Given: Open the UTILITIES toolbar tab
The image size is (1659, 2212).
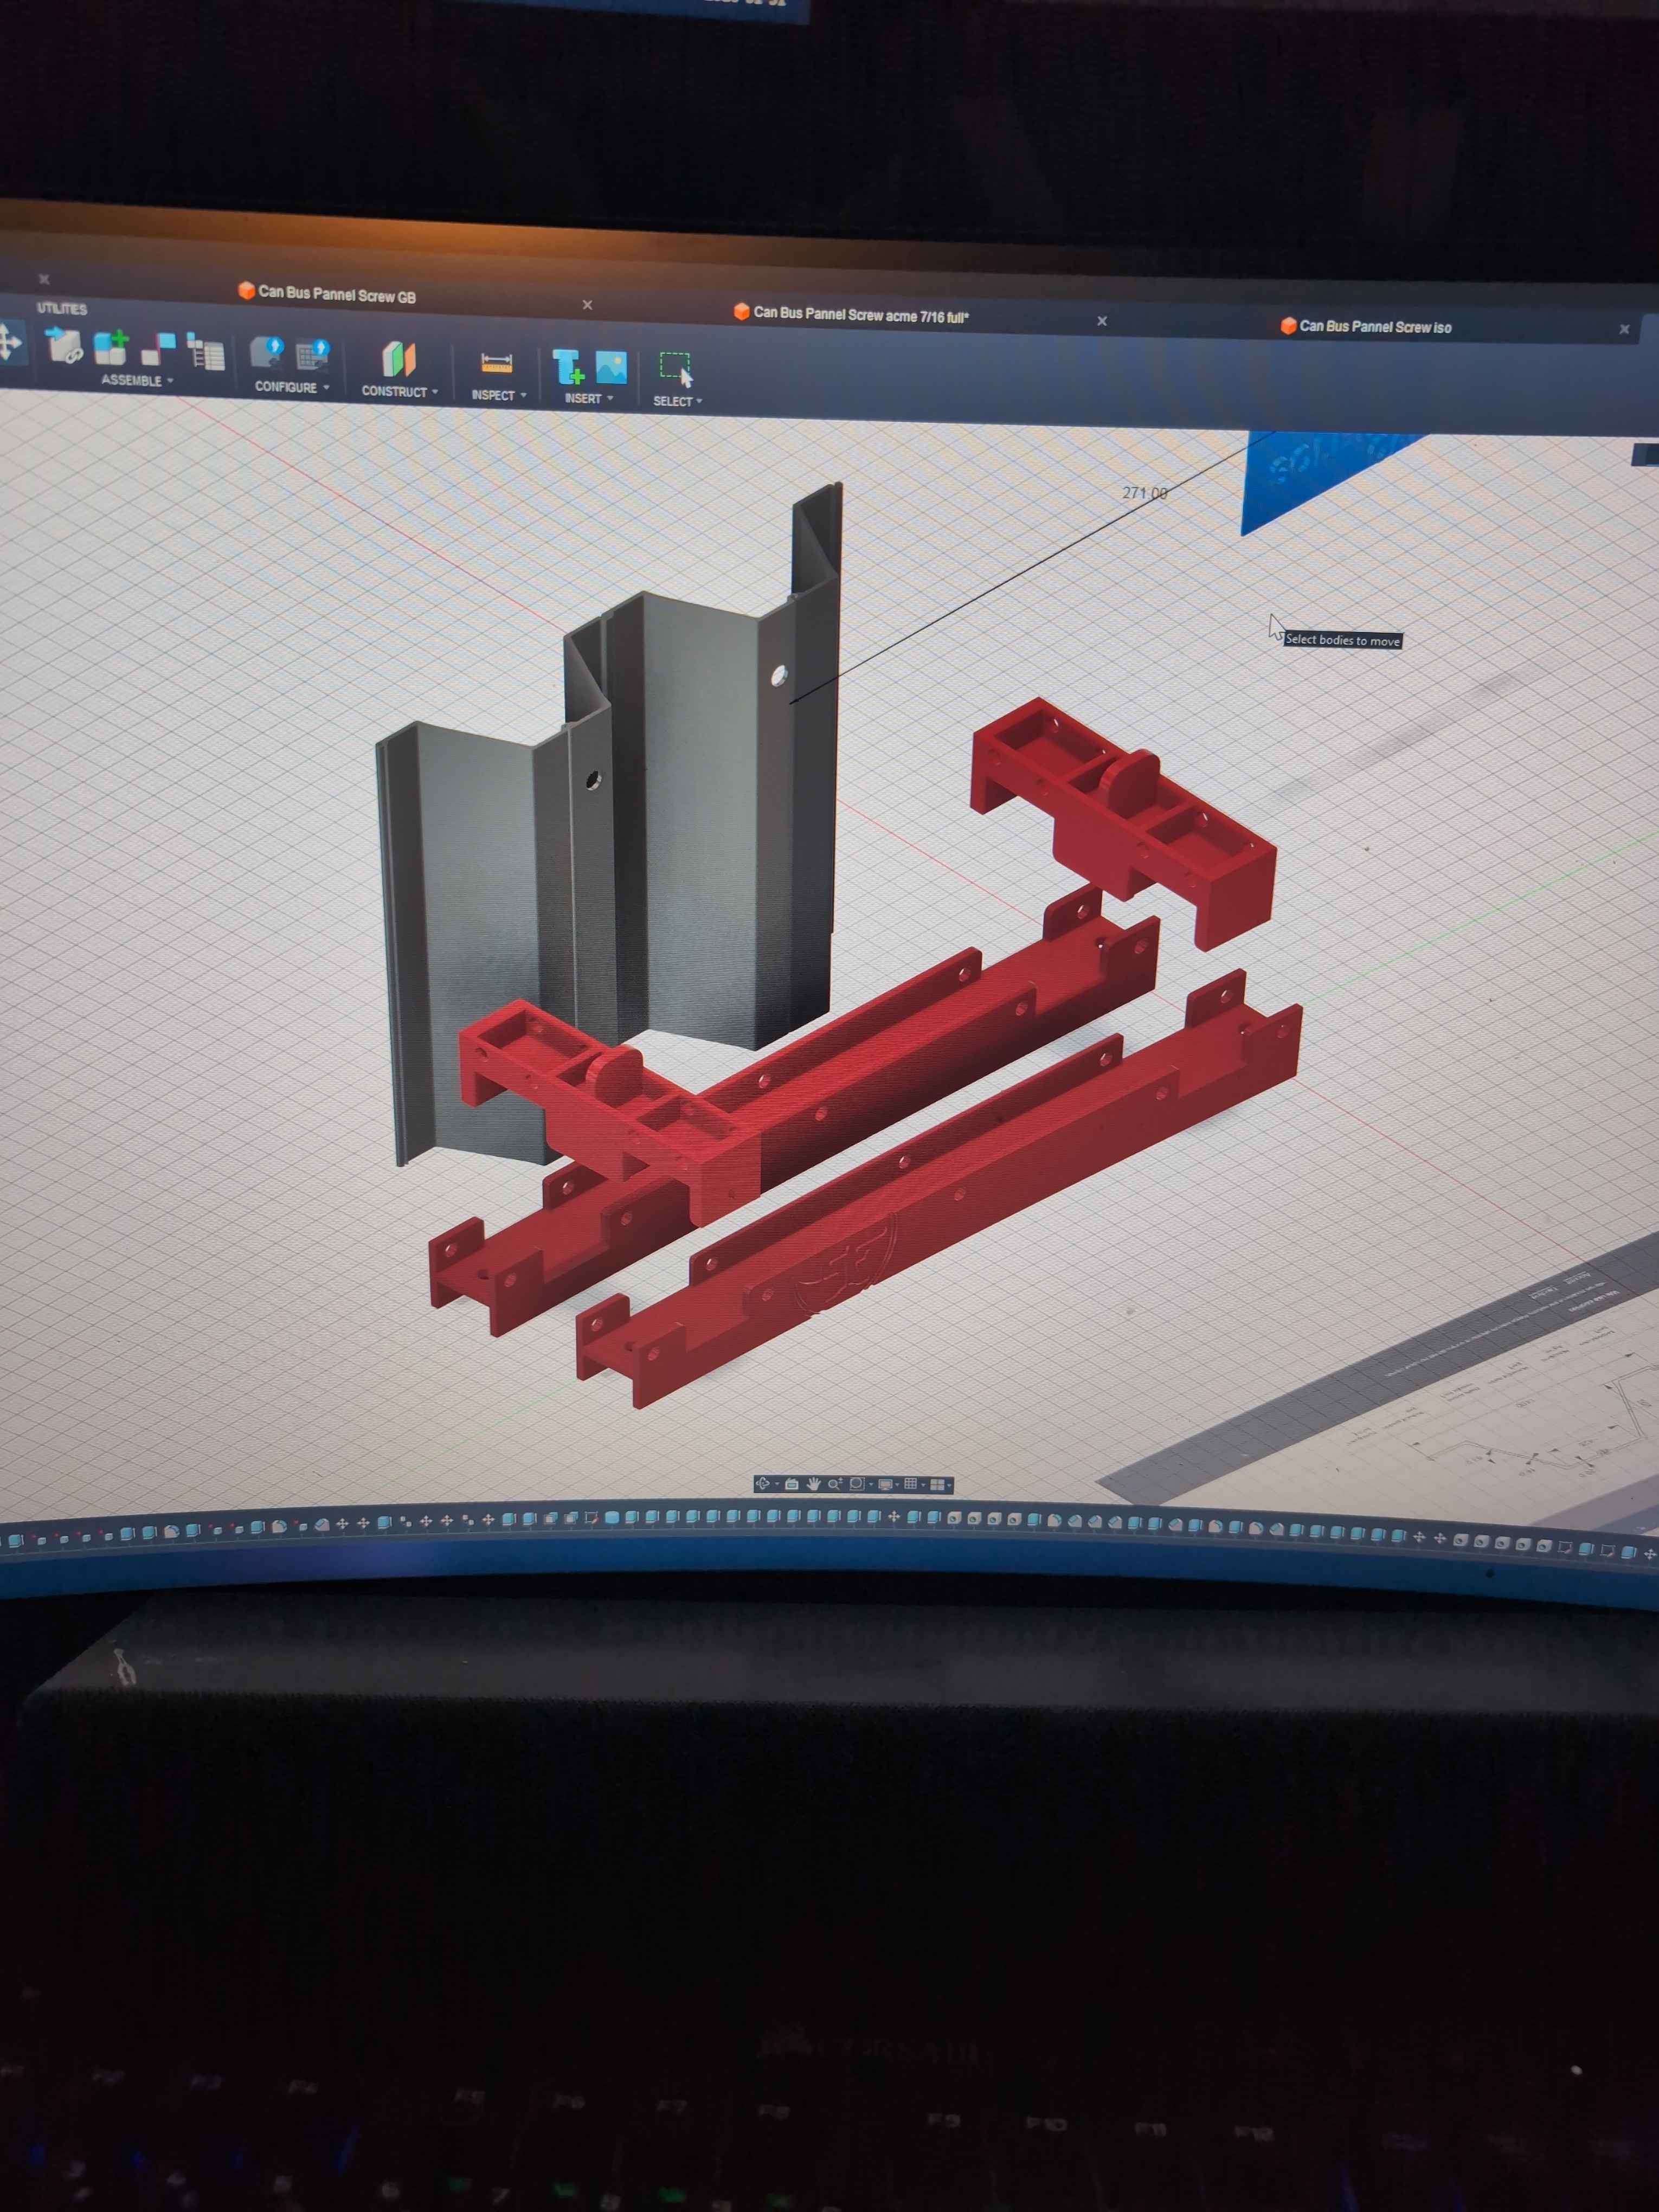Looking at the screenshot, I should (62, 309).
